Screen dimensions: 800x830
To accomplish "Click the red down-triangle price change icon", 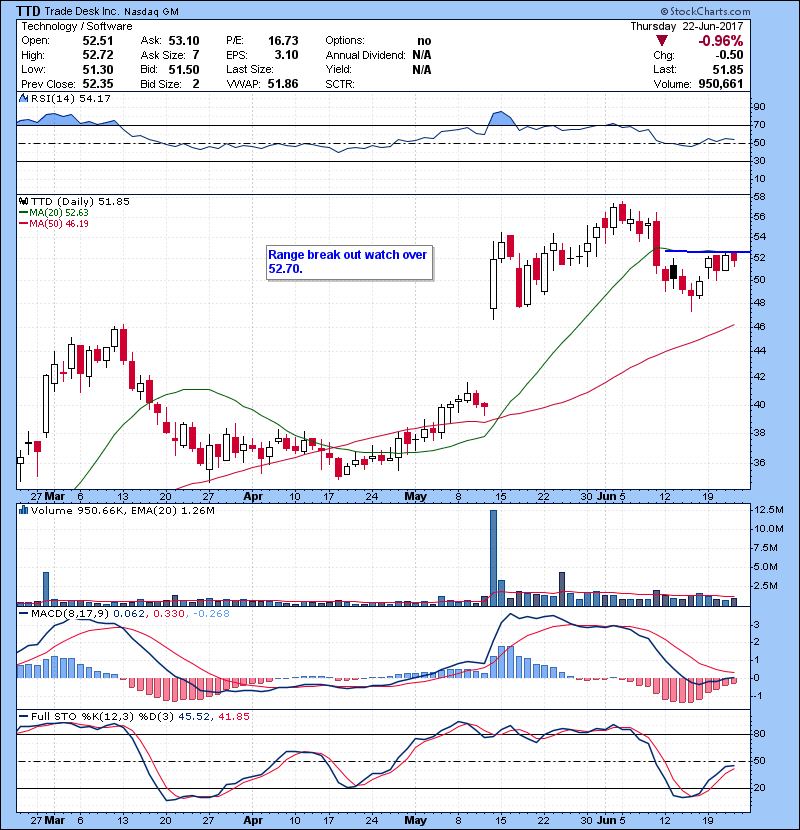I will tap(661, 41).
